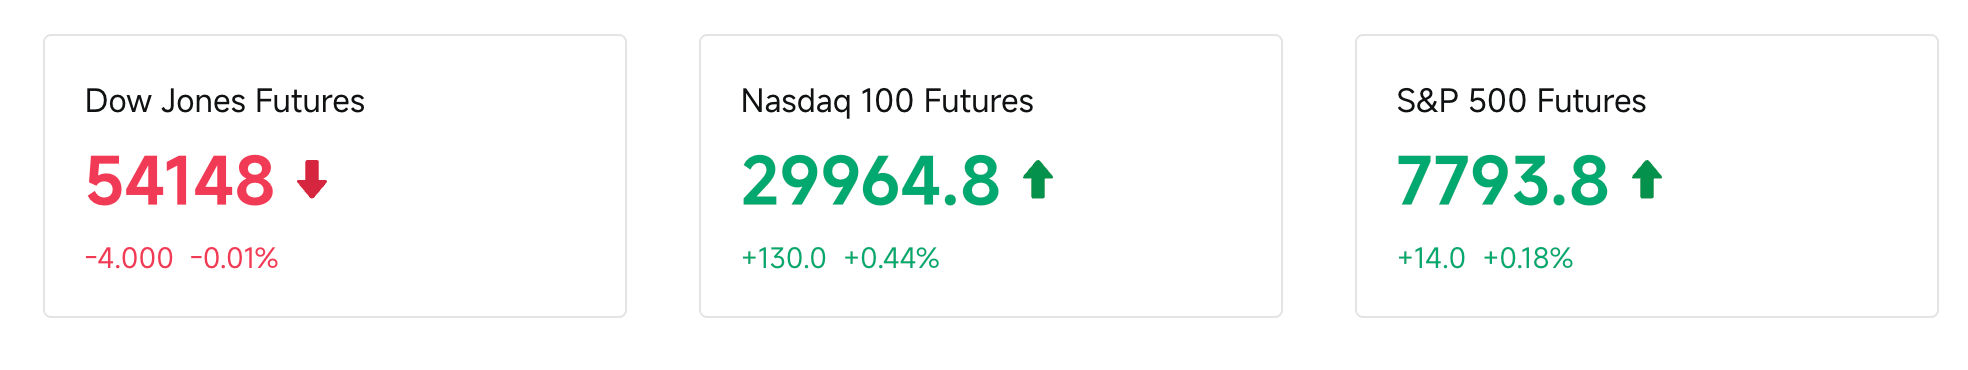
Task: Open the S&P 500 Futures title link
Action: [x=1521, y=101]
